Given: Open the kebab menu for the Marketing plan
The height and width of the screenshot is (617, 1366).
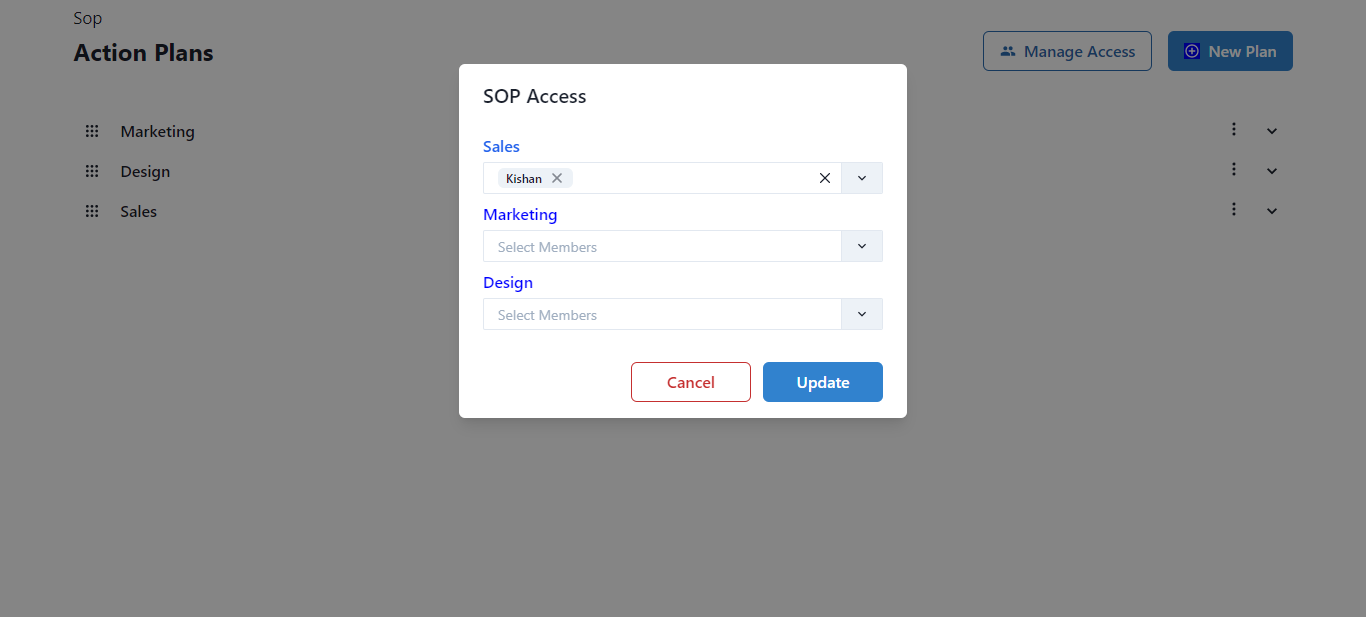Looking at the screenshot, I should (x=1233, y=129).
